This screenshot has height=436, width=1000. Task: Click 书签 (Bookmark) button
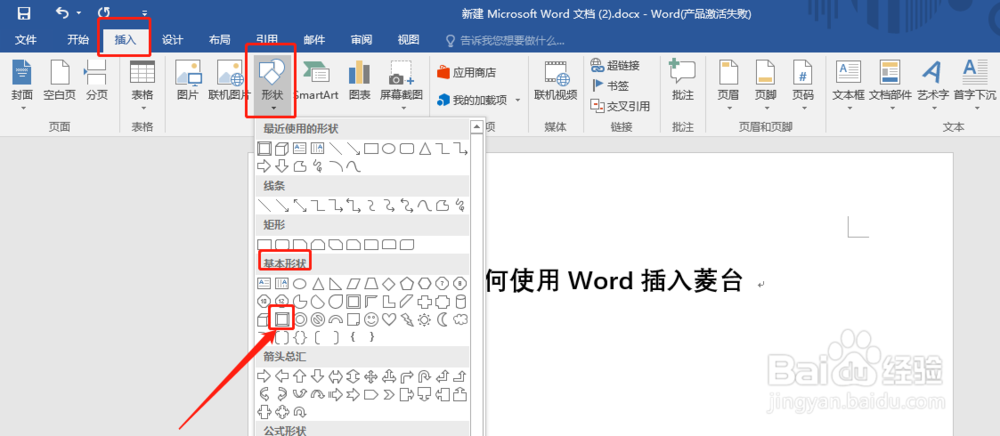pyautogui.click(x=610, y=85)
